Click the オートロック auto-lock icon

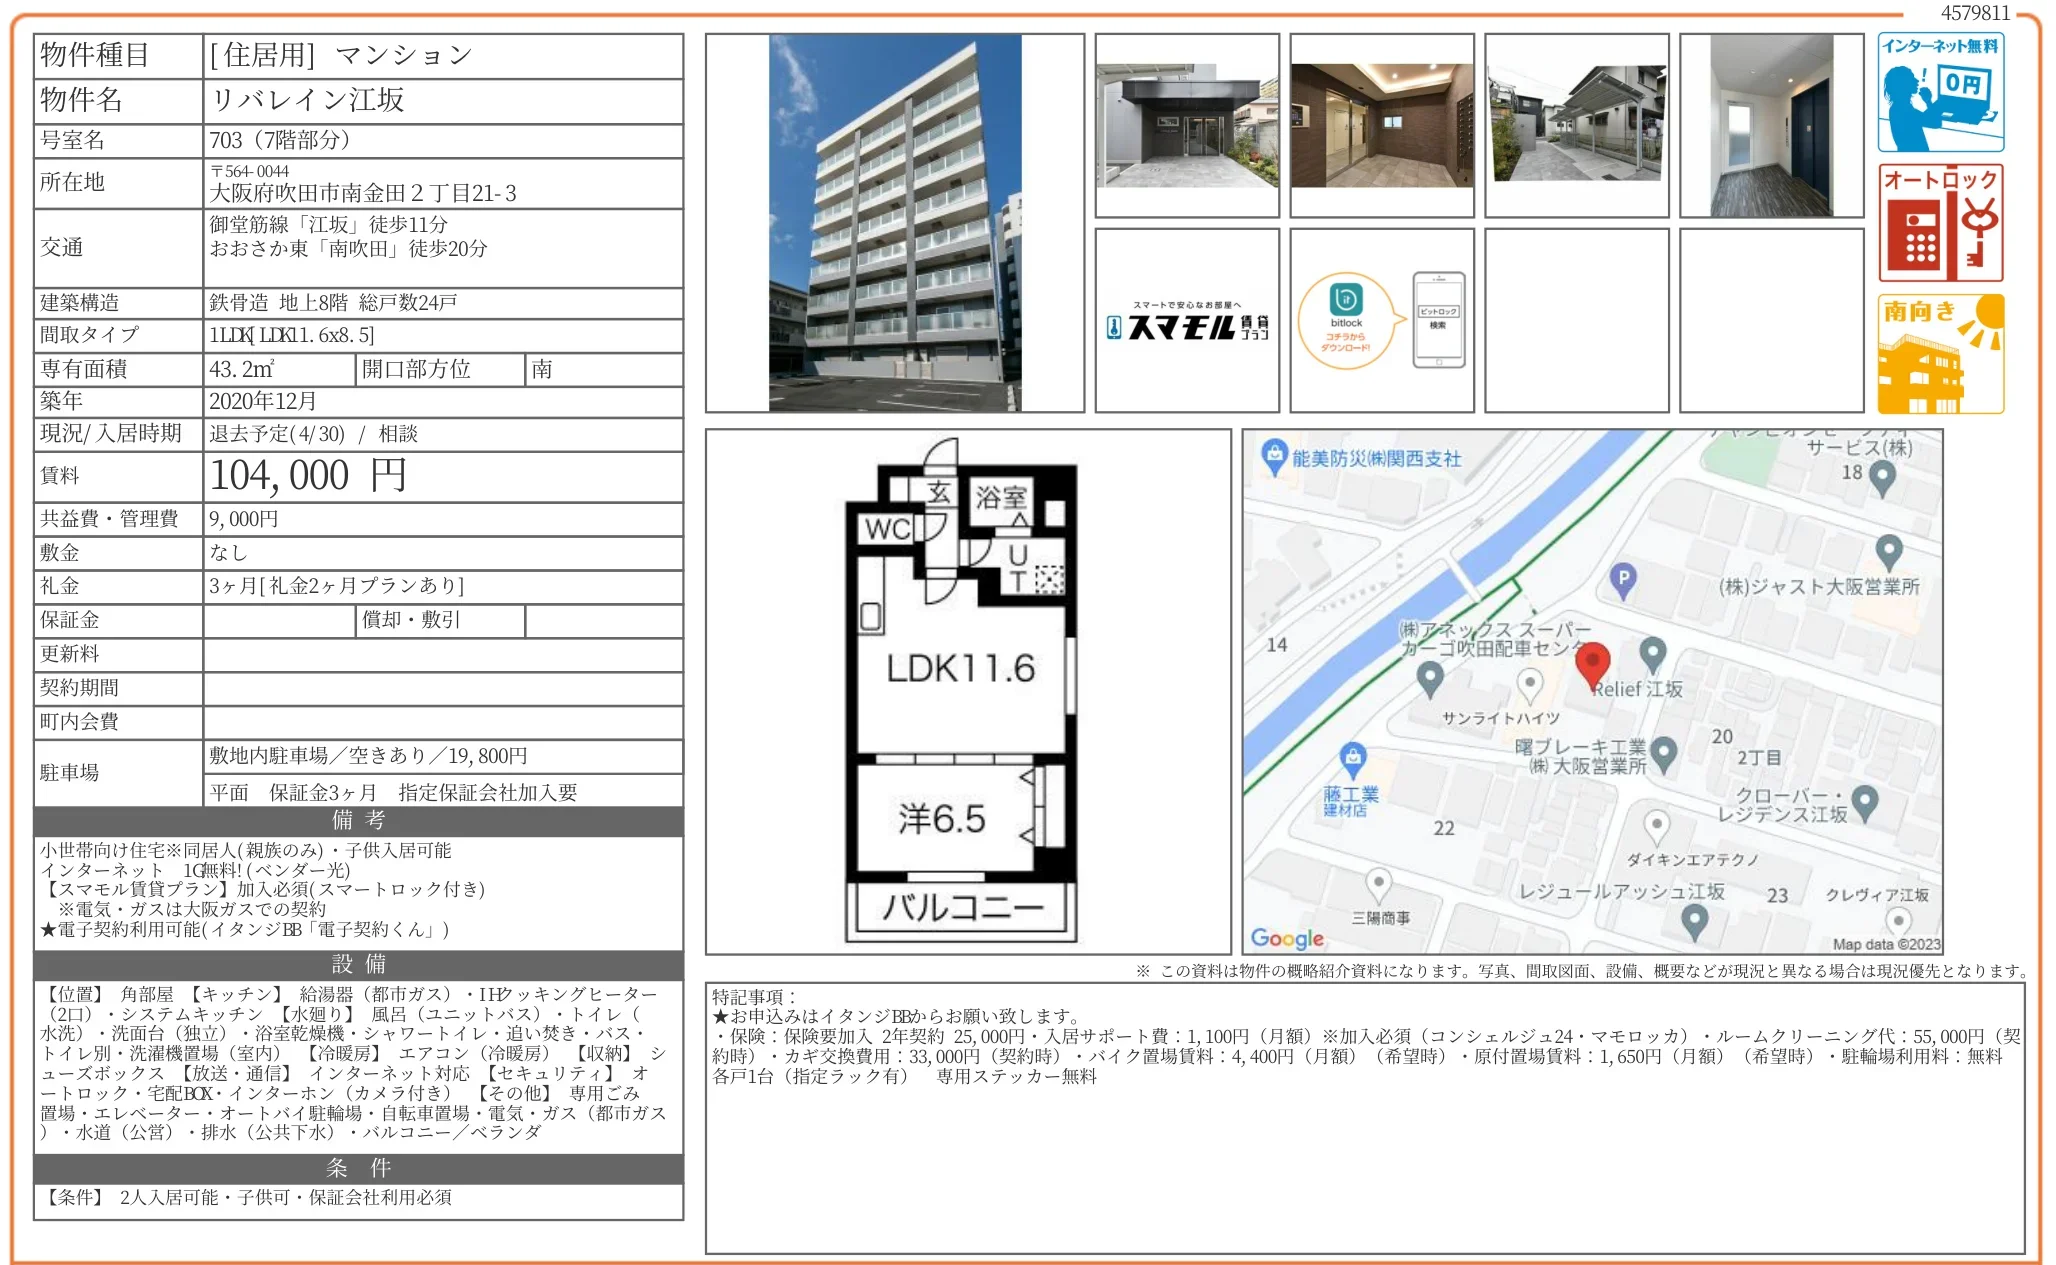(x=1939, y=222)
